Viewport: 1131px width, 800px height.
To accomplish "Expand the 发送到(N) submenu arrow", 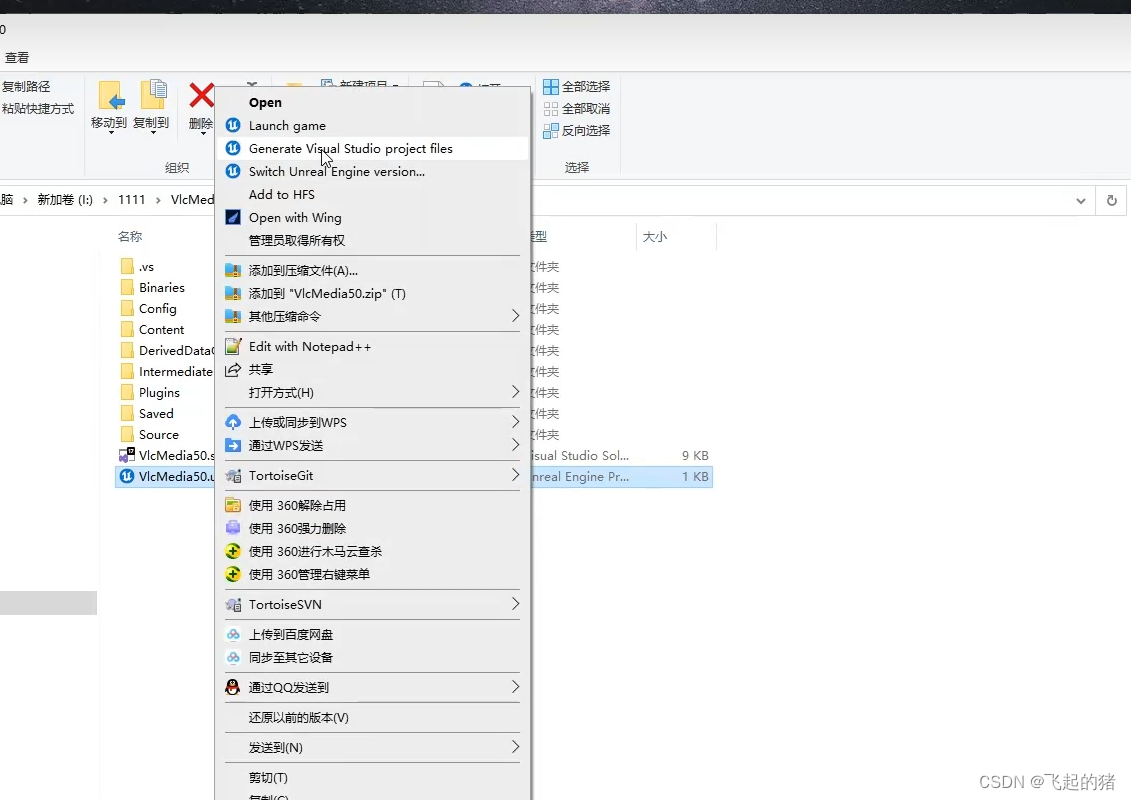I will point(515,747).
